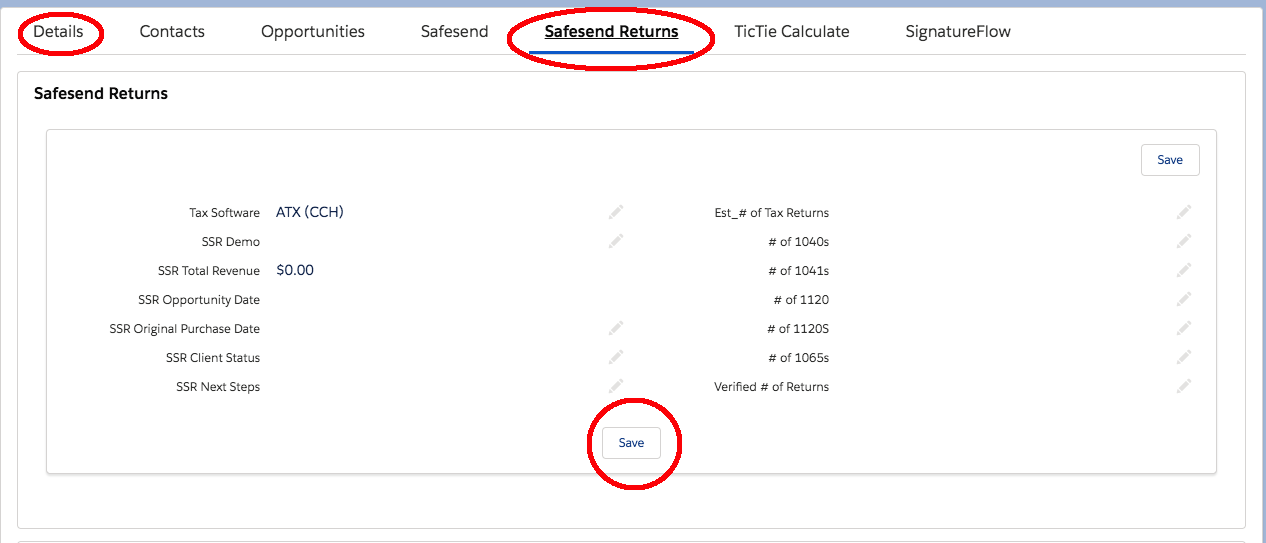This screenshot has width=1266, height=543.
Task: Edit the # of 1041s field pencil
Action: [1184, 270]
